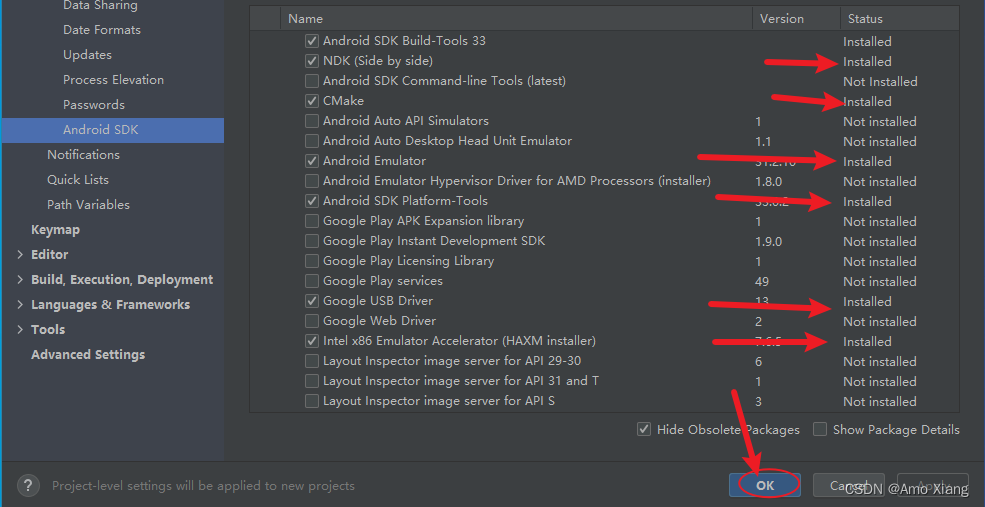This screenshot has width=985, height=507.
Task: Enable Android SDK Command-line Tools checkbox
Action: coord(313,81)
